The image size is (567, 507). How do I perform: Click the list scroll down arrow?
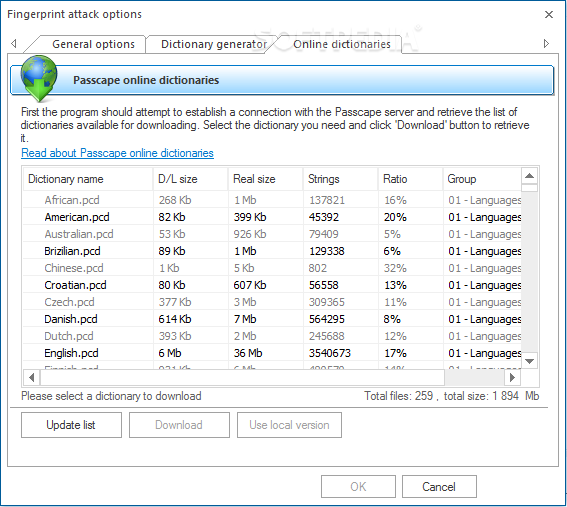[529, 361]
